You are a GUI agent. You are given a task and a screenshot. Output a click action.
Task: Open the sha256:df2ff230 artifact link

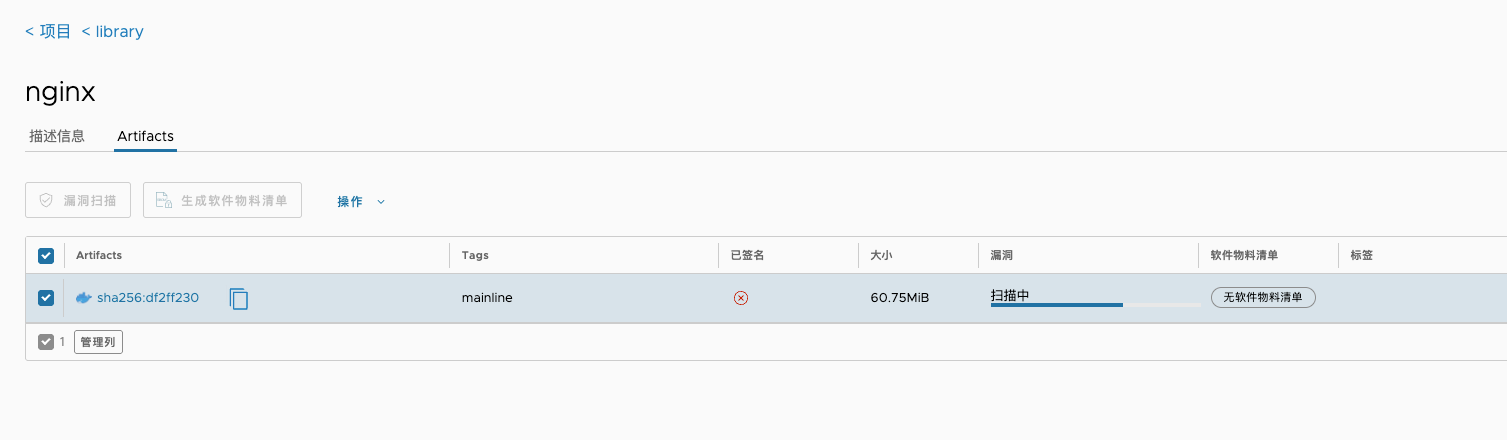pos(148,298)
